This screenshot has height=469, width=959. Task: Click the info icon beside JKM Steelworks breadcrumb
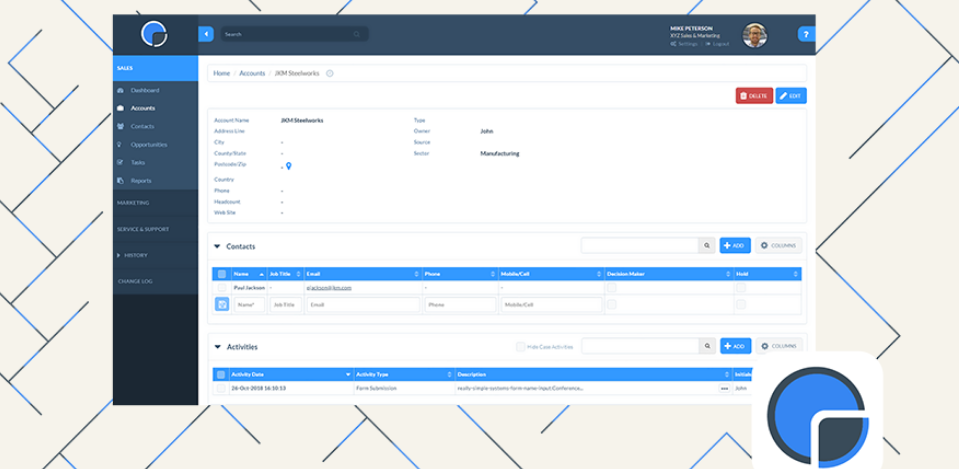330,73
